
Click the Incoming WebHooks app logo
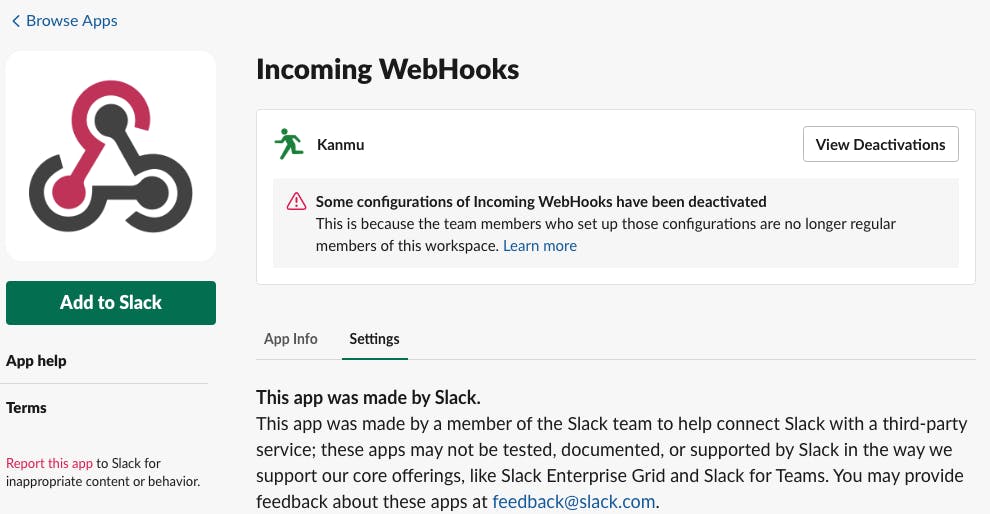111,156
